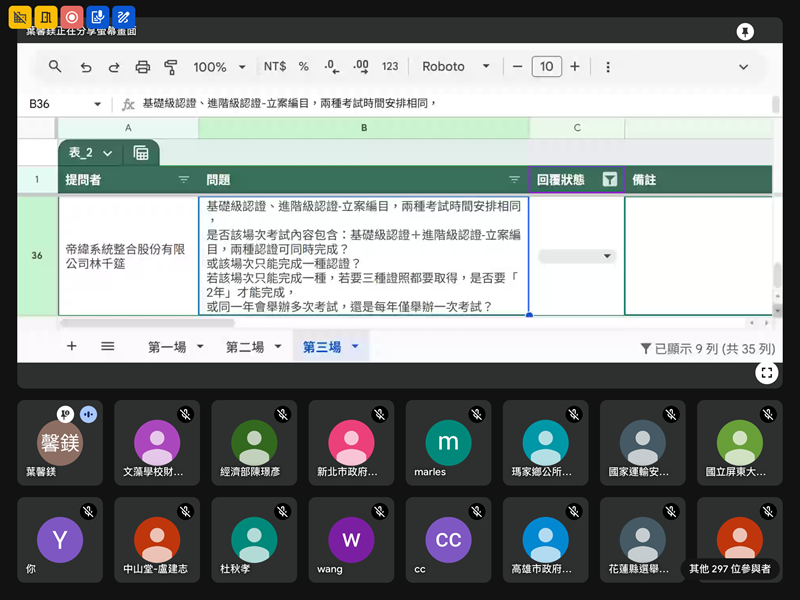The height and width of the screenshot is (600, 800).
Task: Open the 123 number formats menu
Action: pos(390,66)
